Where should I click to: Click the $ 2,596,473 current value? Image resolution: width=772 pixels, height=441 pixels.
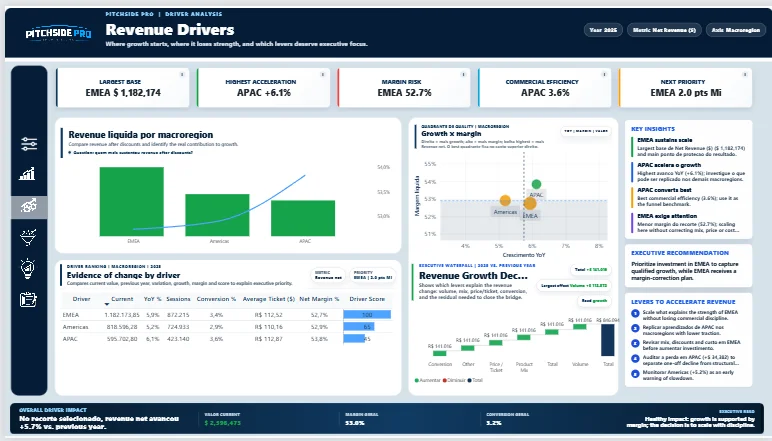(x=223, y=423)
